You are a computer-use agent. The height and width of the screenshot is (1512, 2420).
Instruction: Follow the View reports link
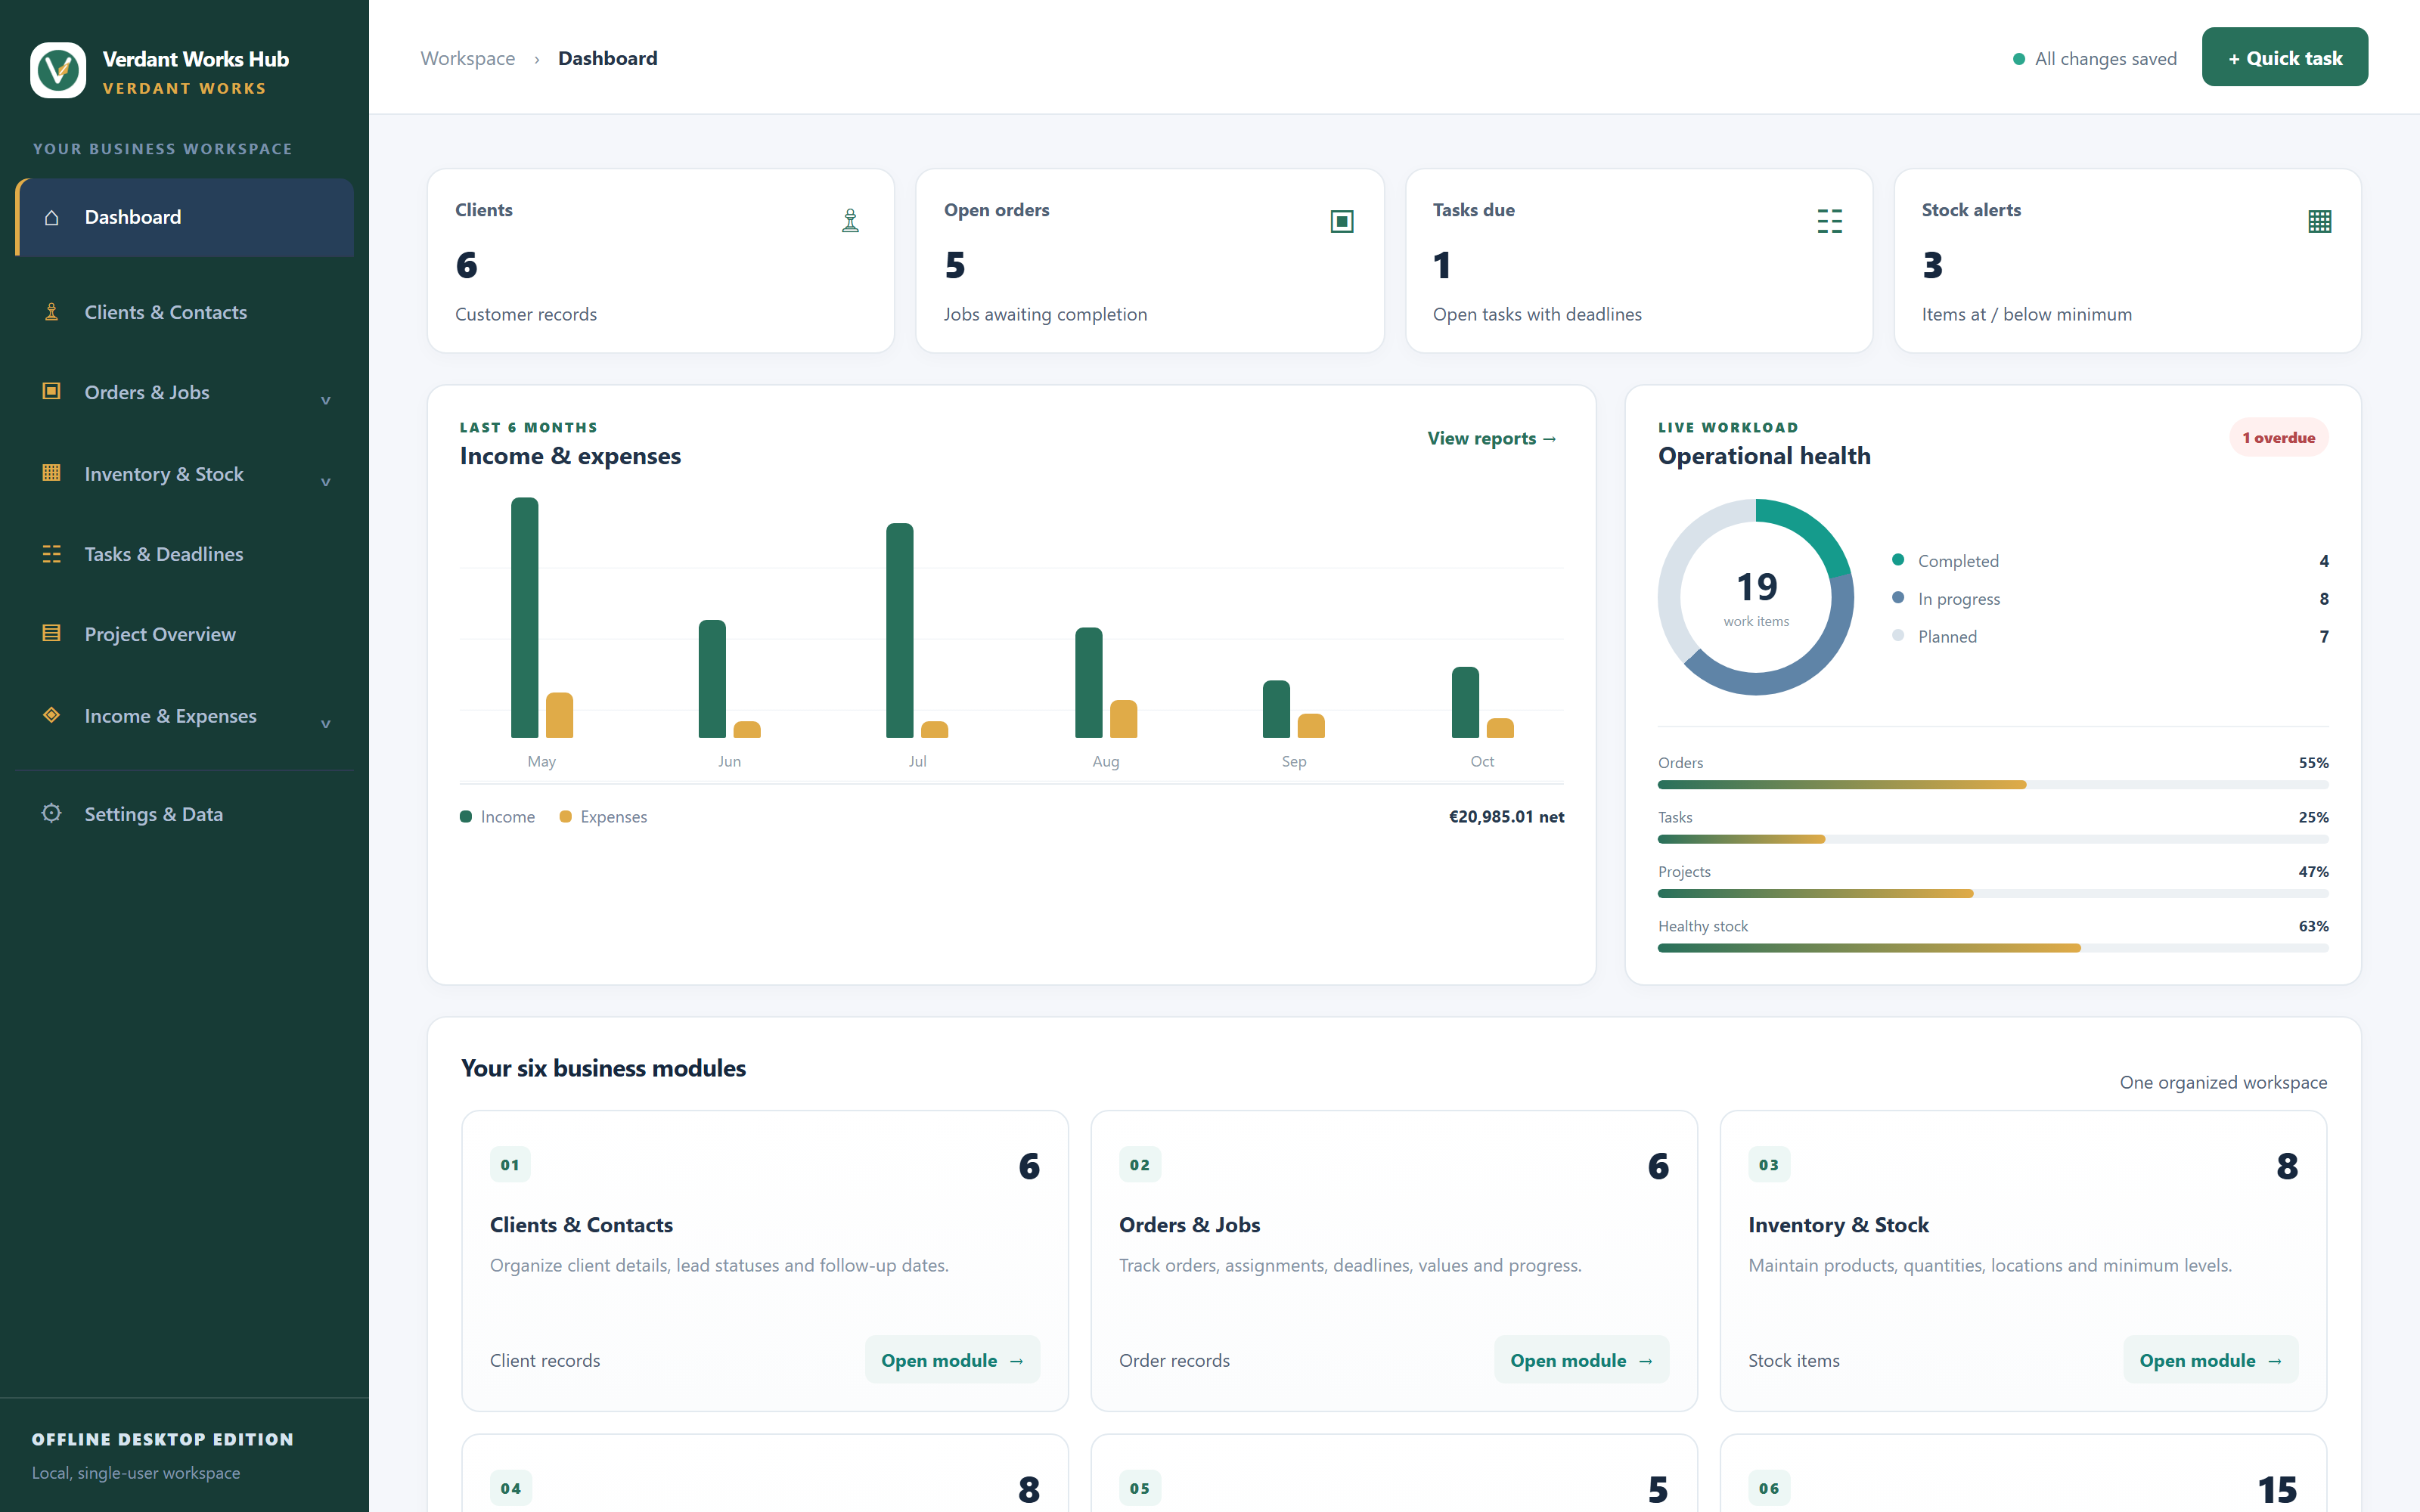pyautogui.click(x=1492, y=438)
